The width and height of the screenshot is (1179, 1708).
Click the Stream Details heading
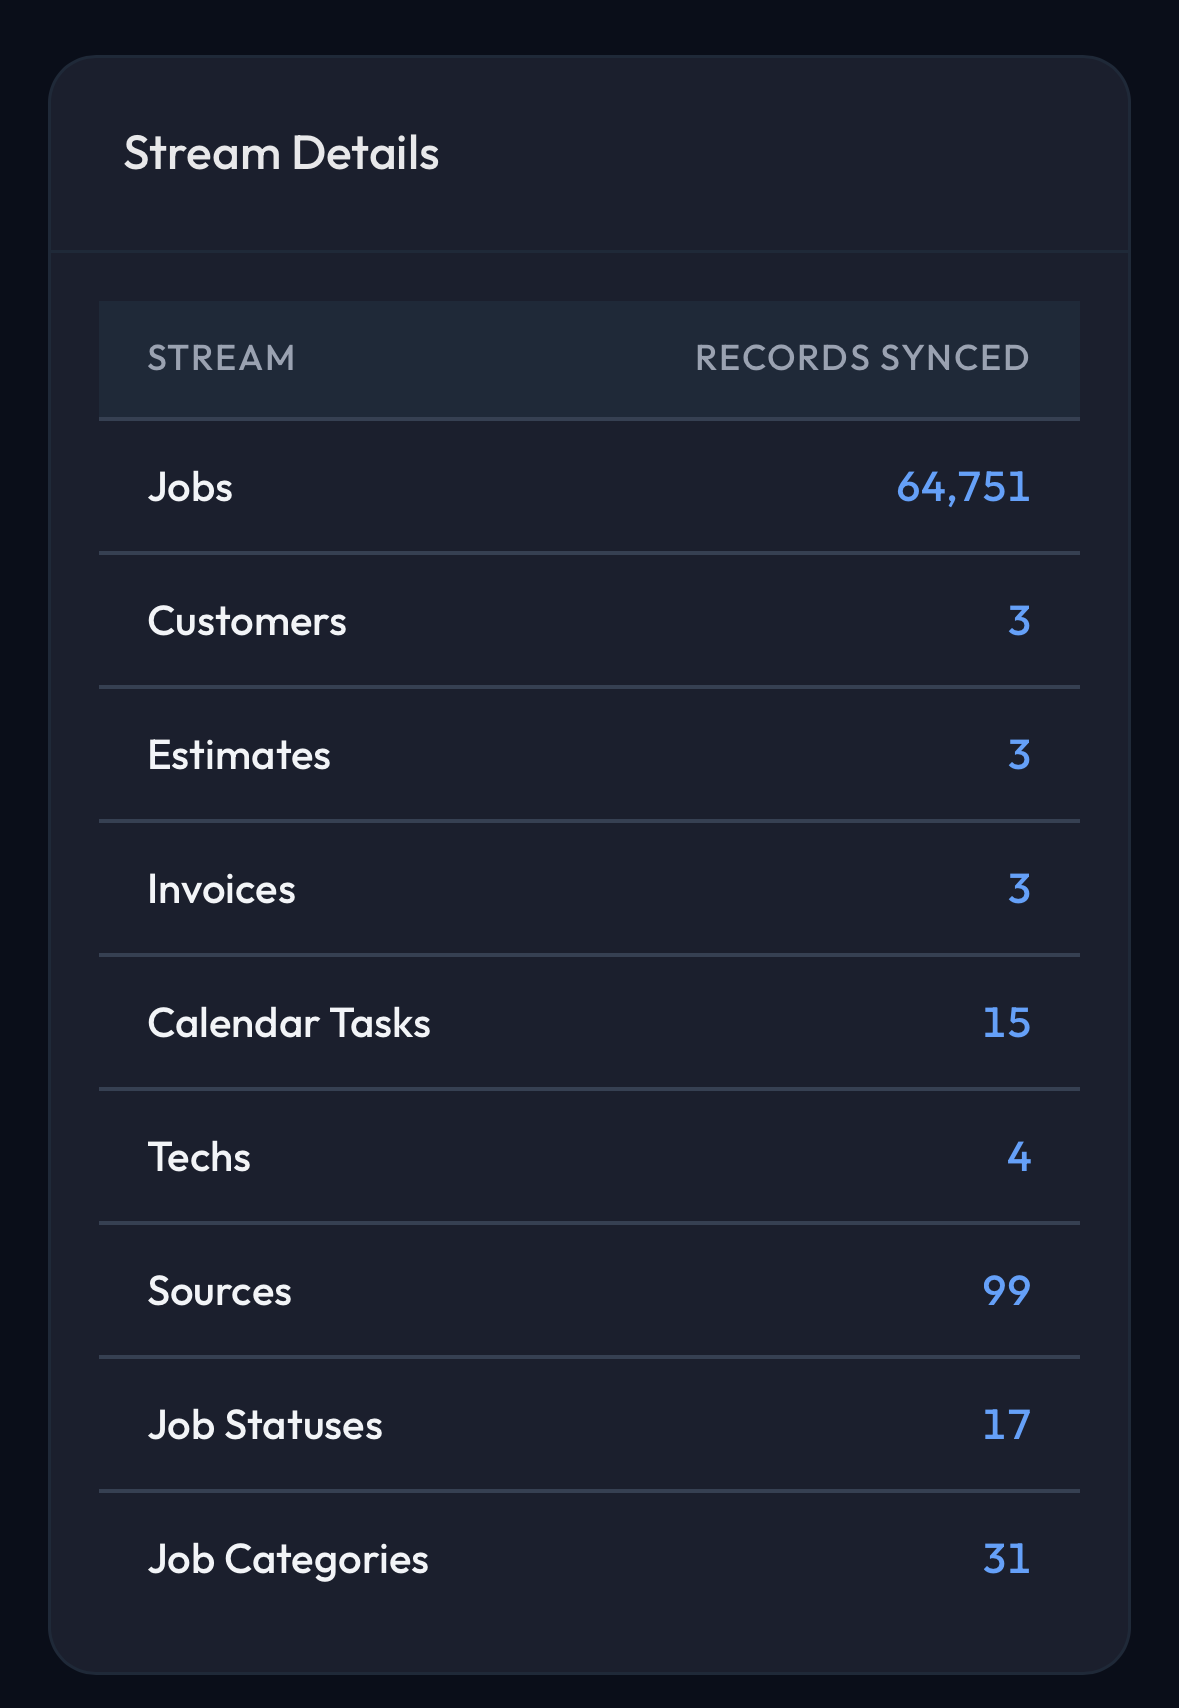click(x=281, y=154)
